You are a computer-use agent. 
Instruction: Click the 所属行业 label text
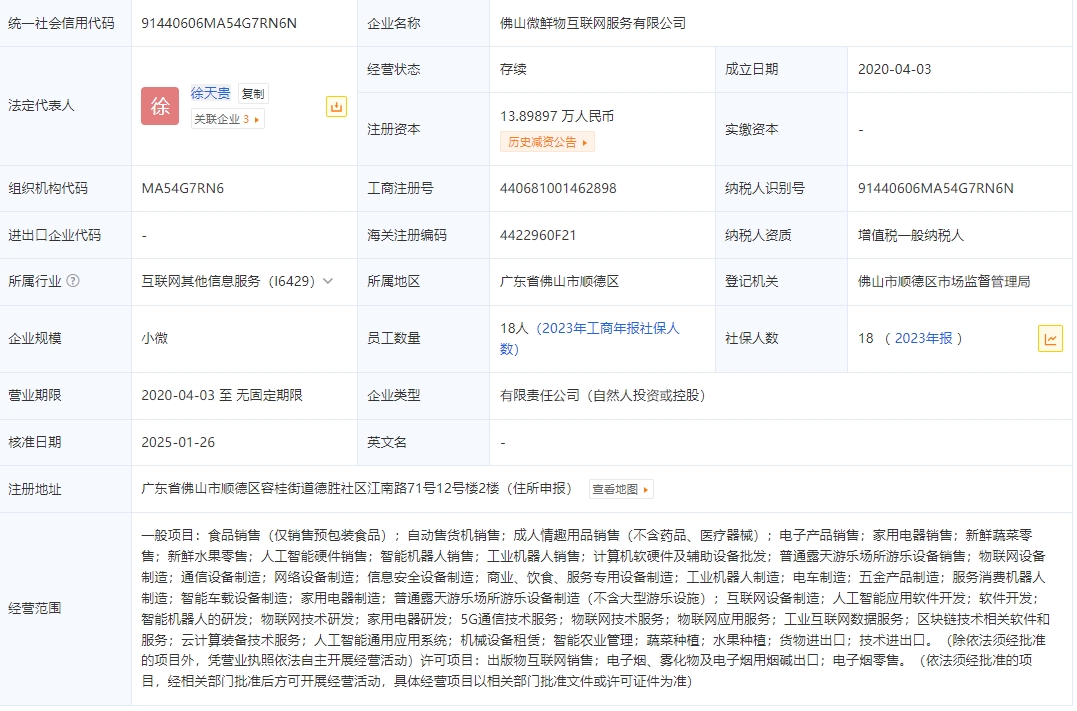[x=35, y=281]
